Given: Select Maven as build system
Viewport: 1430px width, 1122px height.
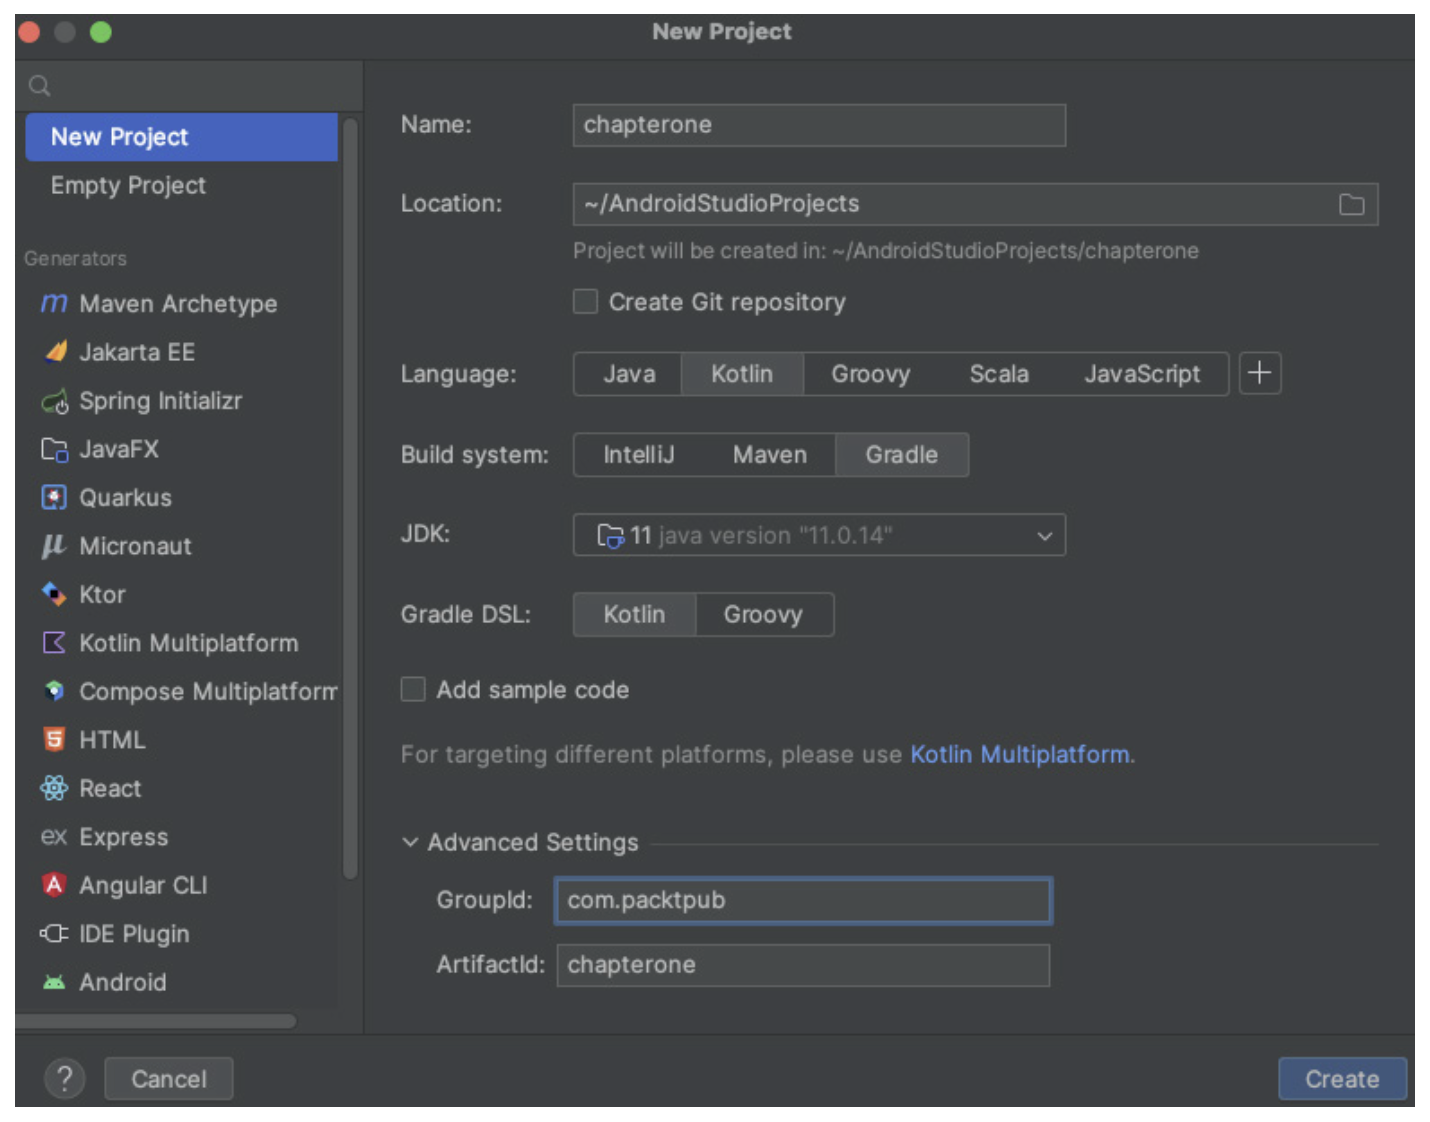Looking at the screenshot, I should click(769, 455).
